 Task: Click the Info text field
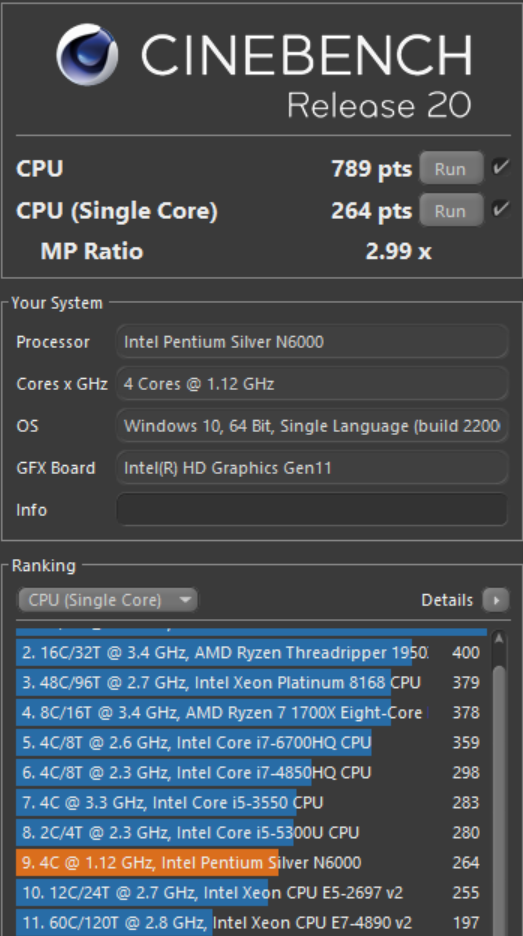[312, 510]
